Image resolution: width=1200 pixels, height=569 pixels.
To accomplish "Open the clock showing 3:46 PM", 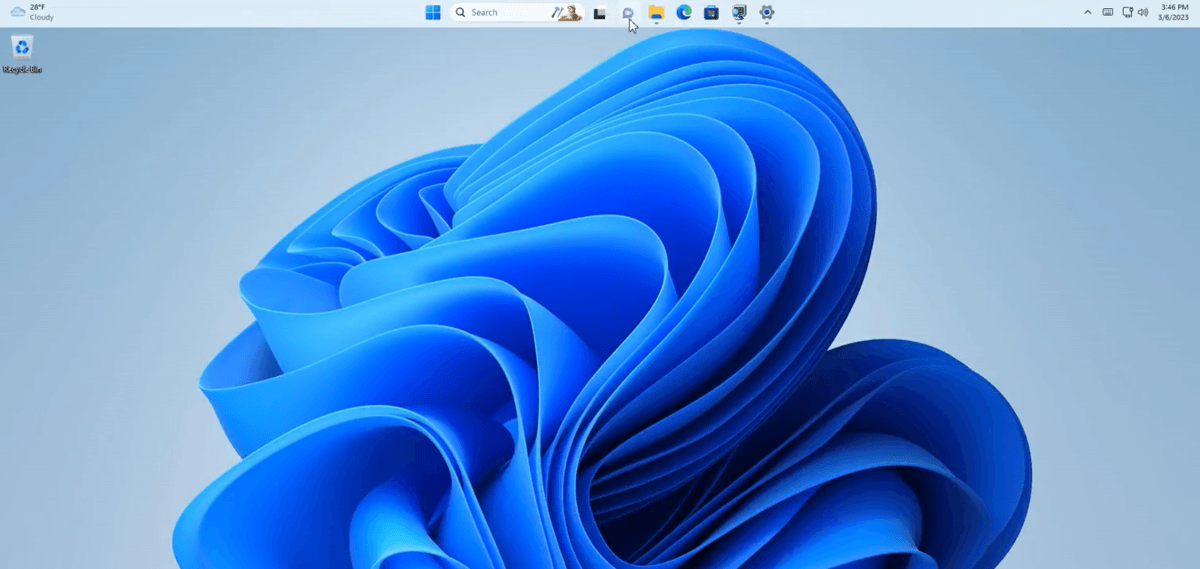I will coord(1174,12).
